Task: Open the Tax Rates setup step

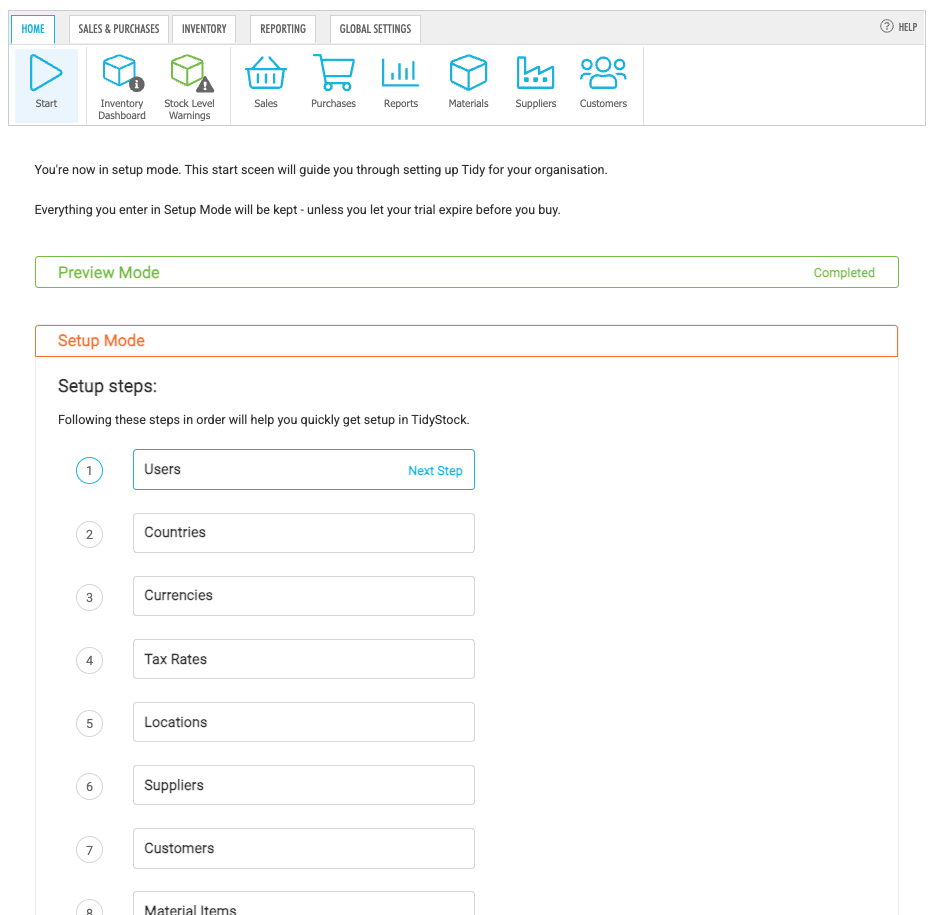Action: tap(304, 659)
